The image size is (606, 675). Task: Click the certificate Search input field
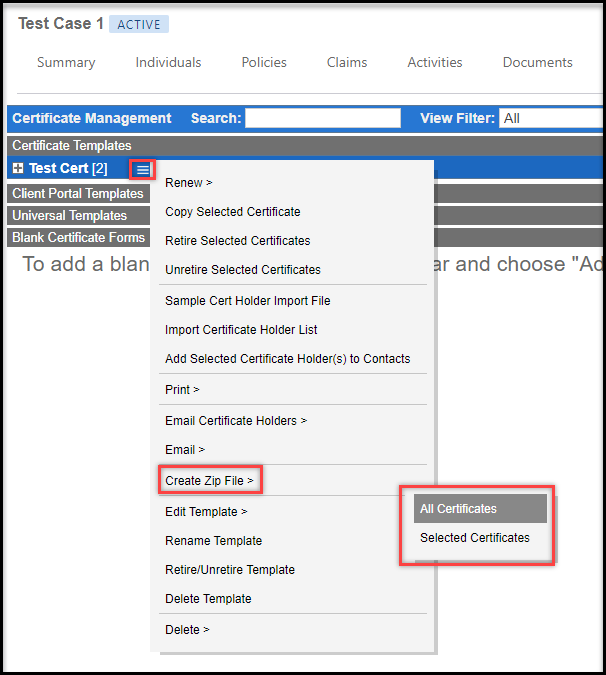click(x=323, y=118)
